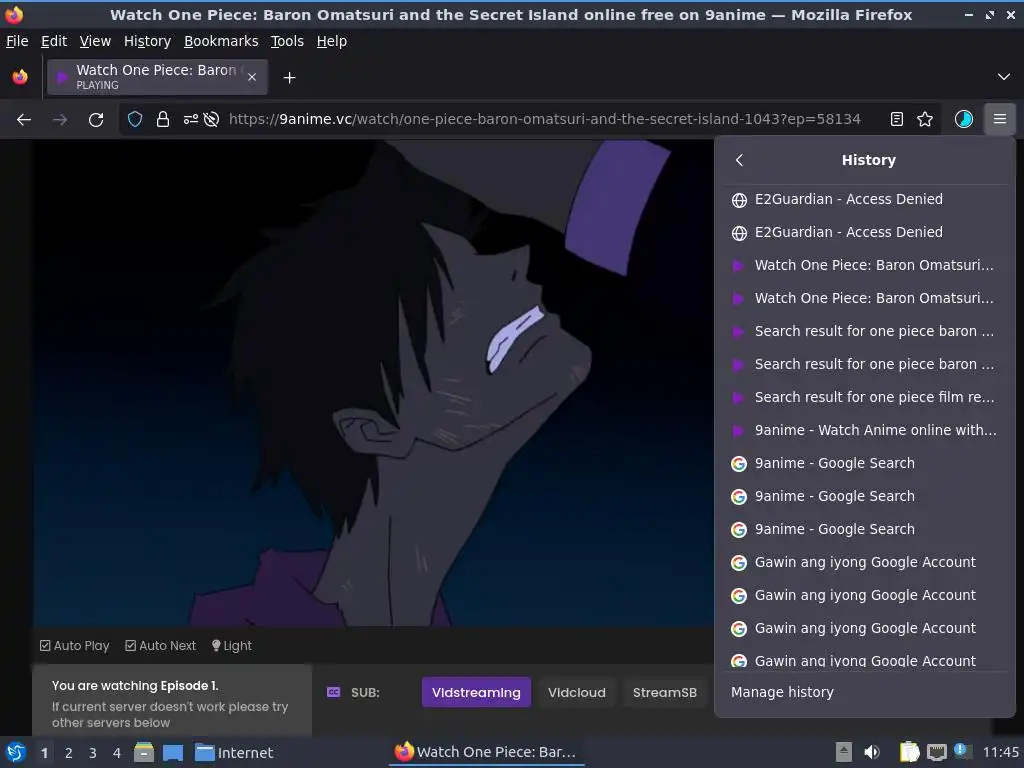Viewport: 1024px width, 768px height.
Task: Open the Help menu
Action: (x=332, y=41)
